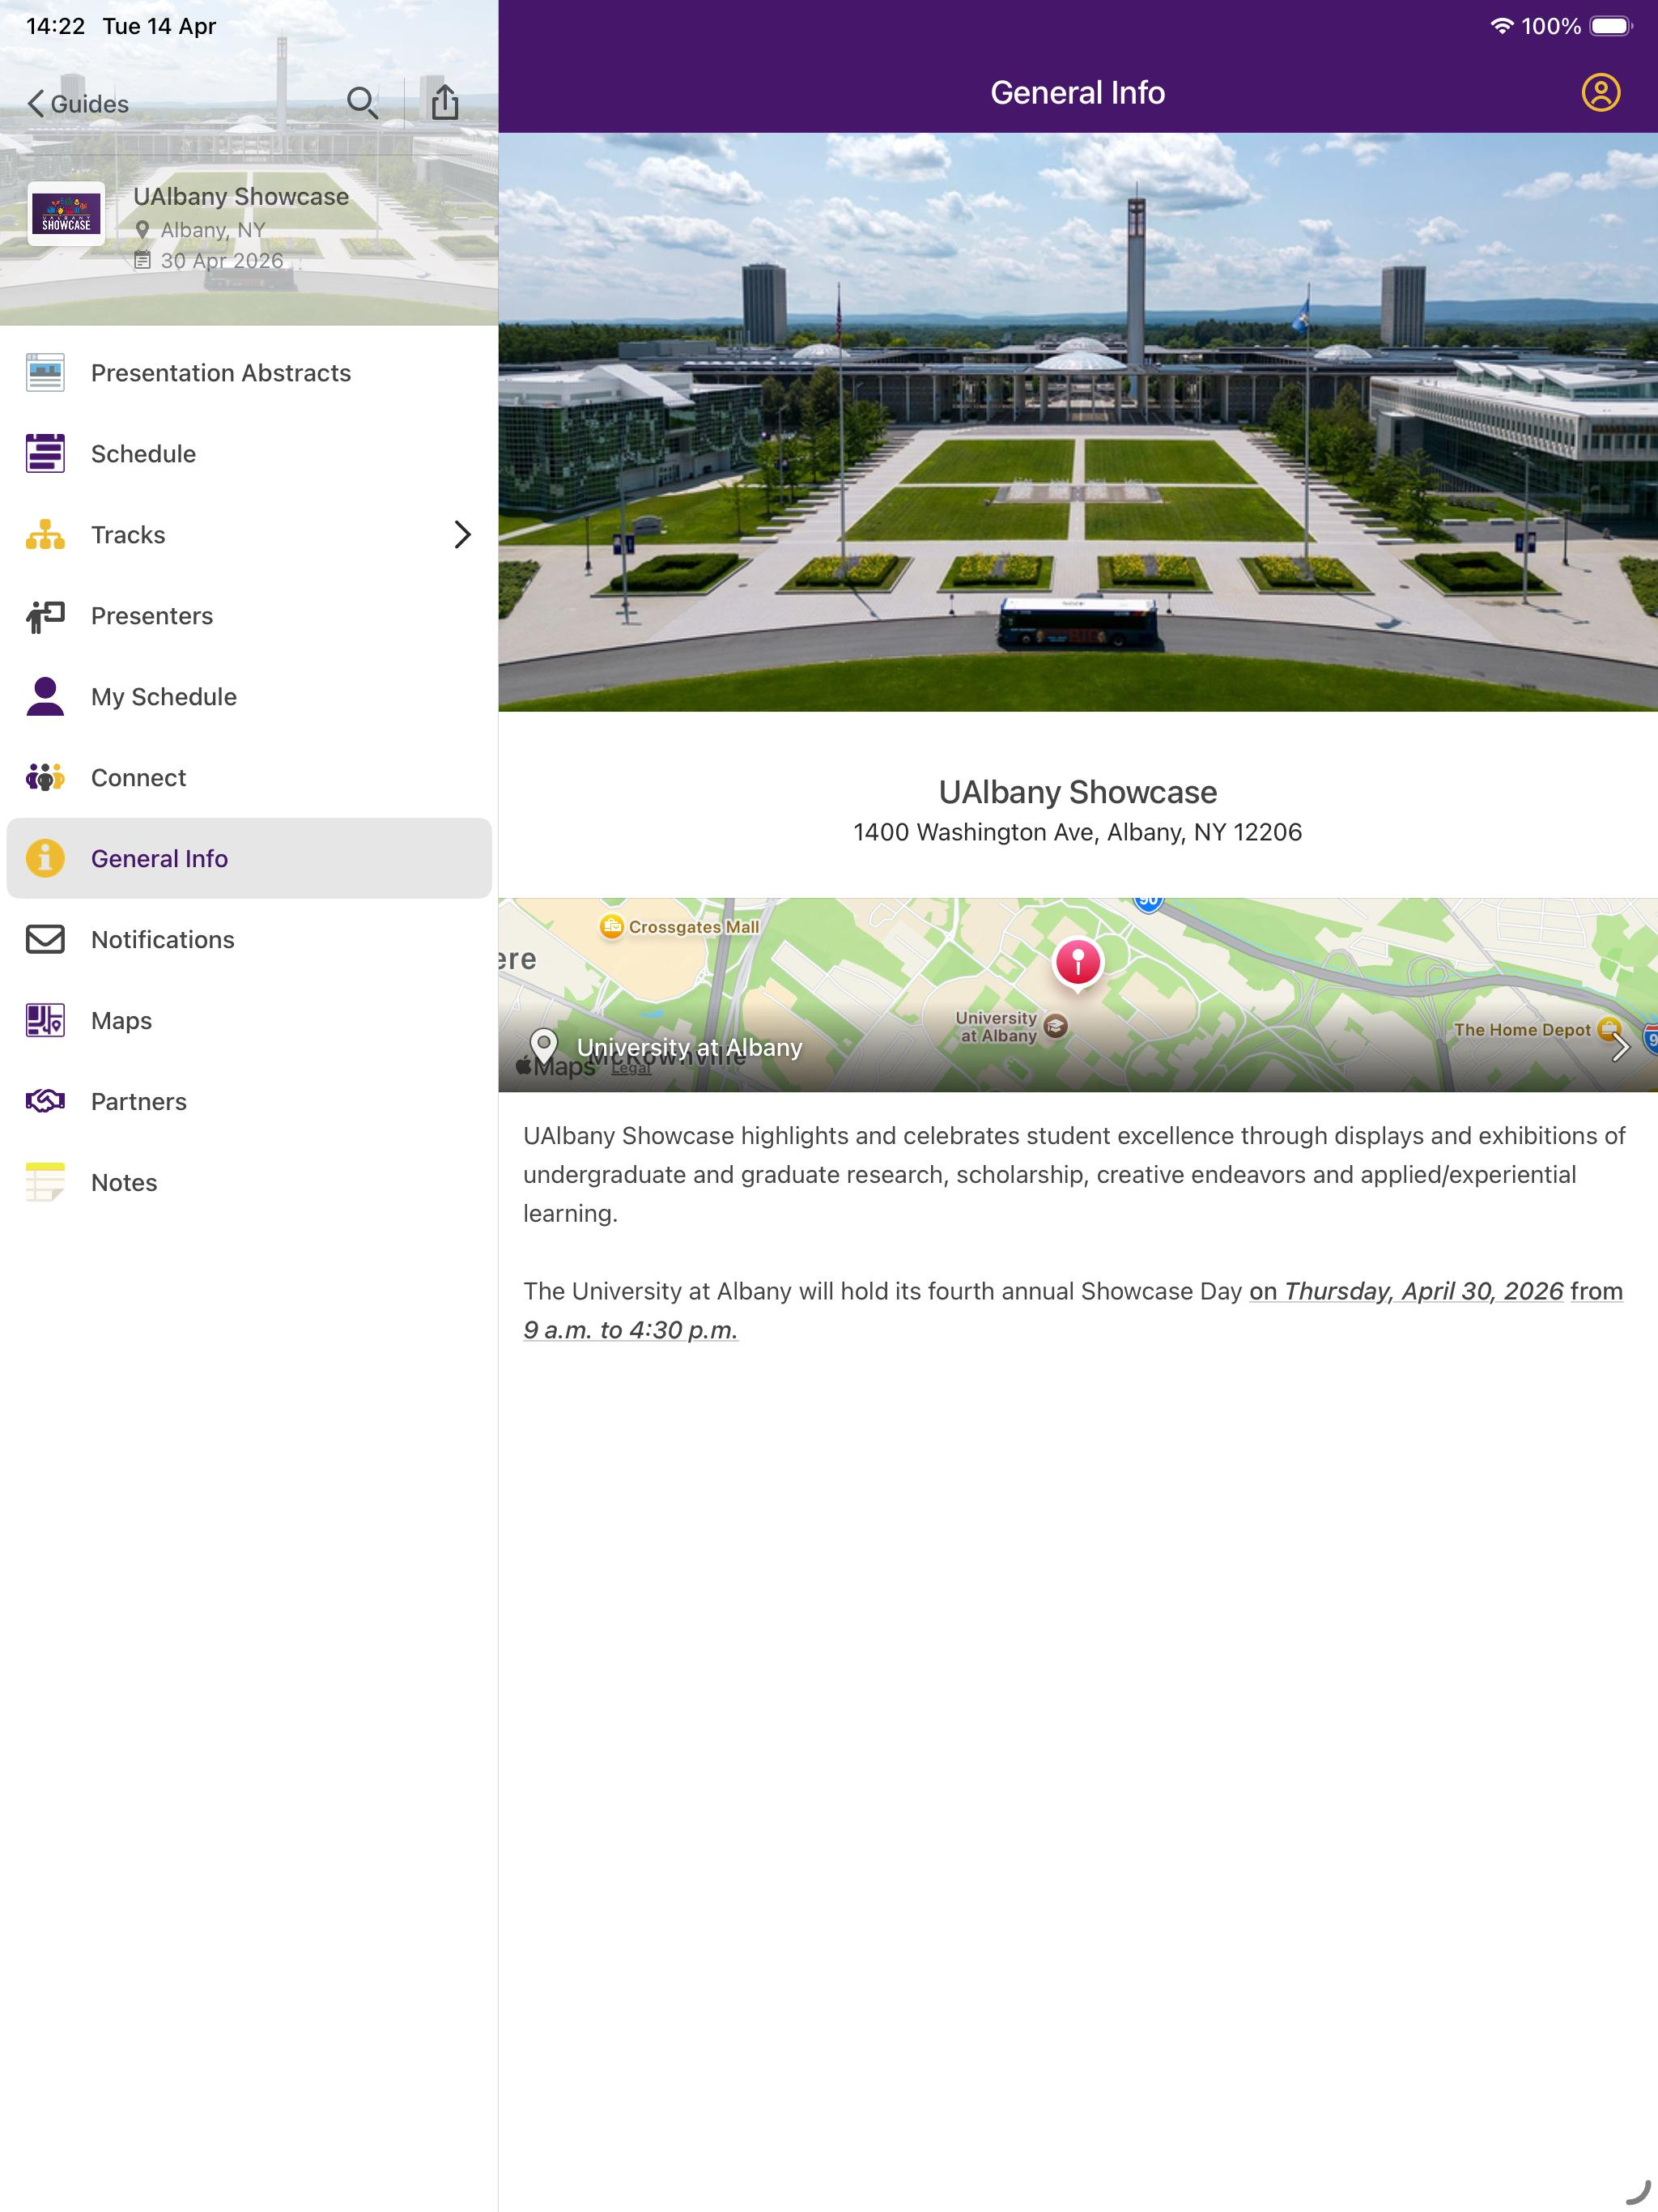Tap the campus aerial banner photo
This screenshot has width=1658, height=2212.
click(1078, 422)
